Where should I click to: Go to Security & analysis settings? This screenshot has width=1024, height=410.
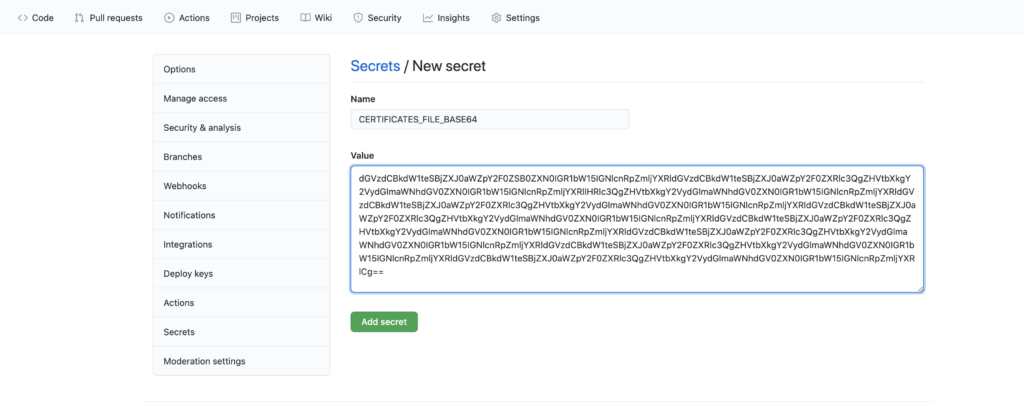(x=242, y=128)
